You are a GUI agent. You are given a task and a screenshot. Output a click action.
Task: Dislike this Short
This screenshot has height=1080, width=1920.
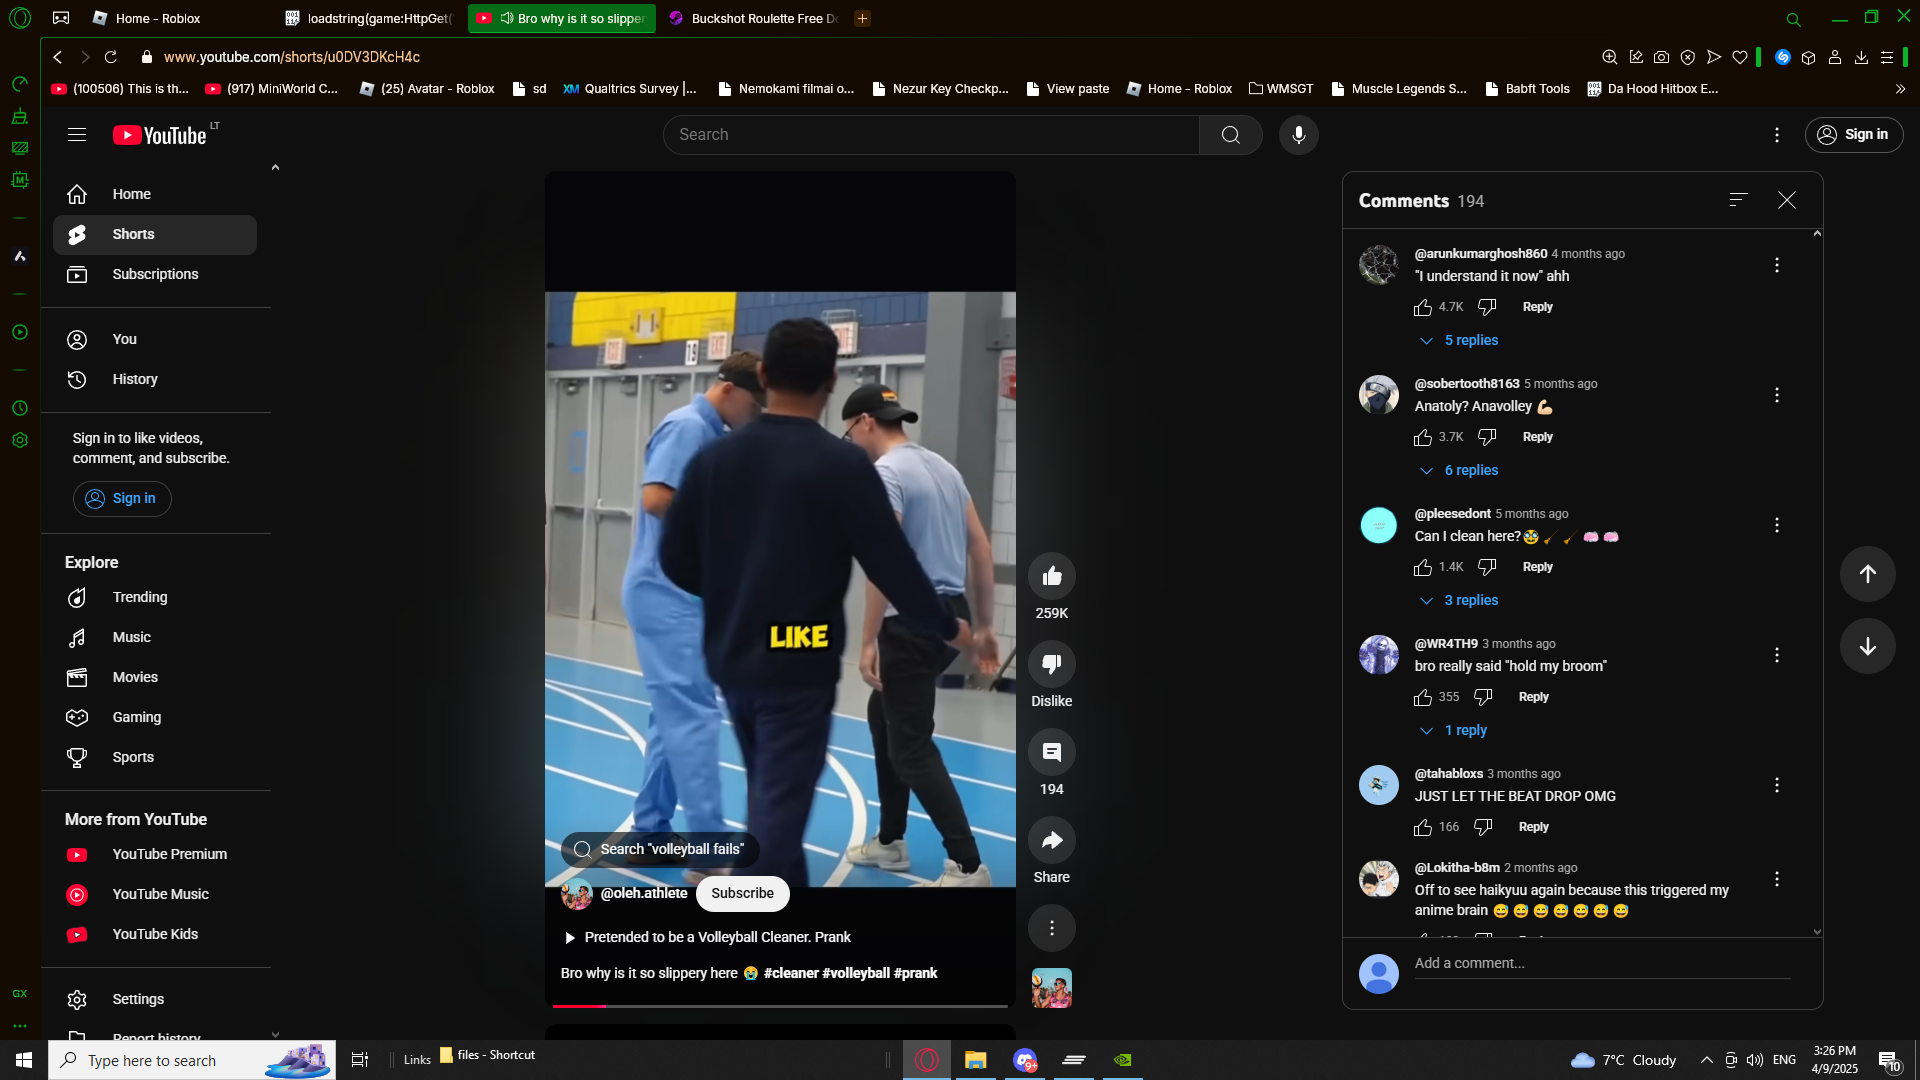coord(1052,664)
